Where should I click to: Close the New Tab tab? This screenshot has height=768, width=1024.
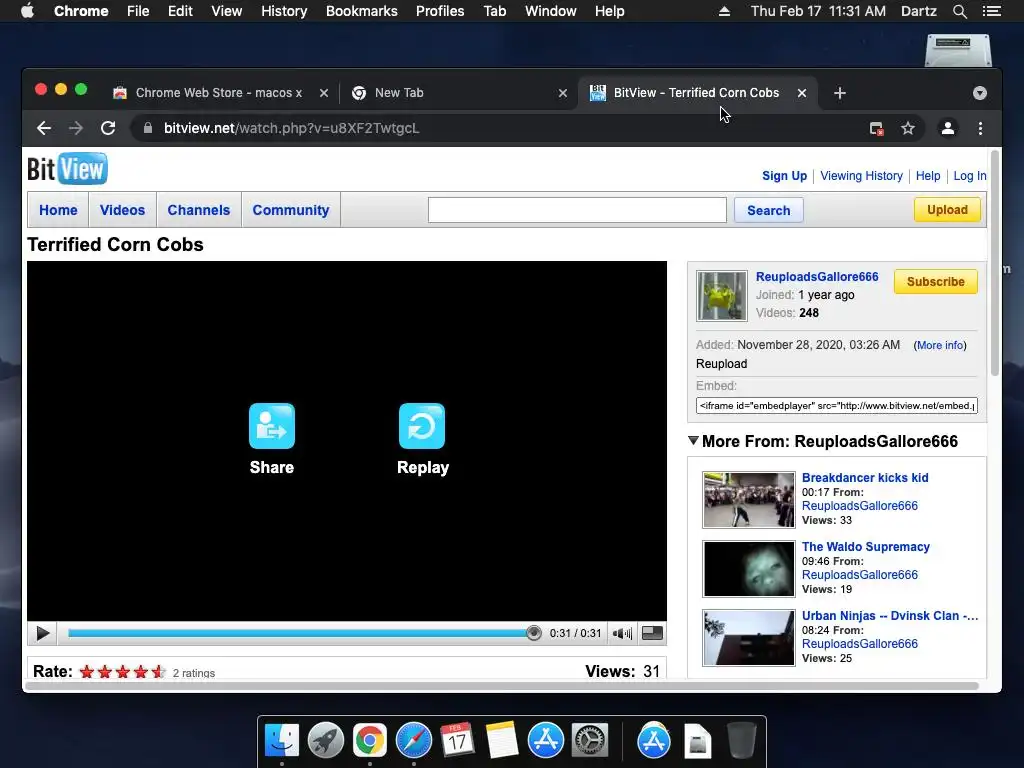click(x=562, y=93)
